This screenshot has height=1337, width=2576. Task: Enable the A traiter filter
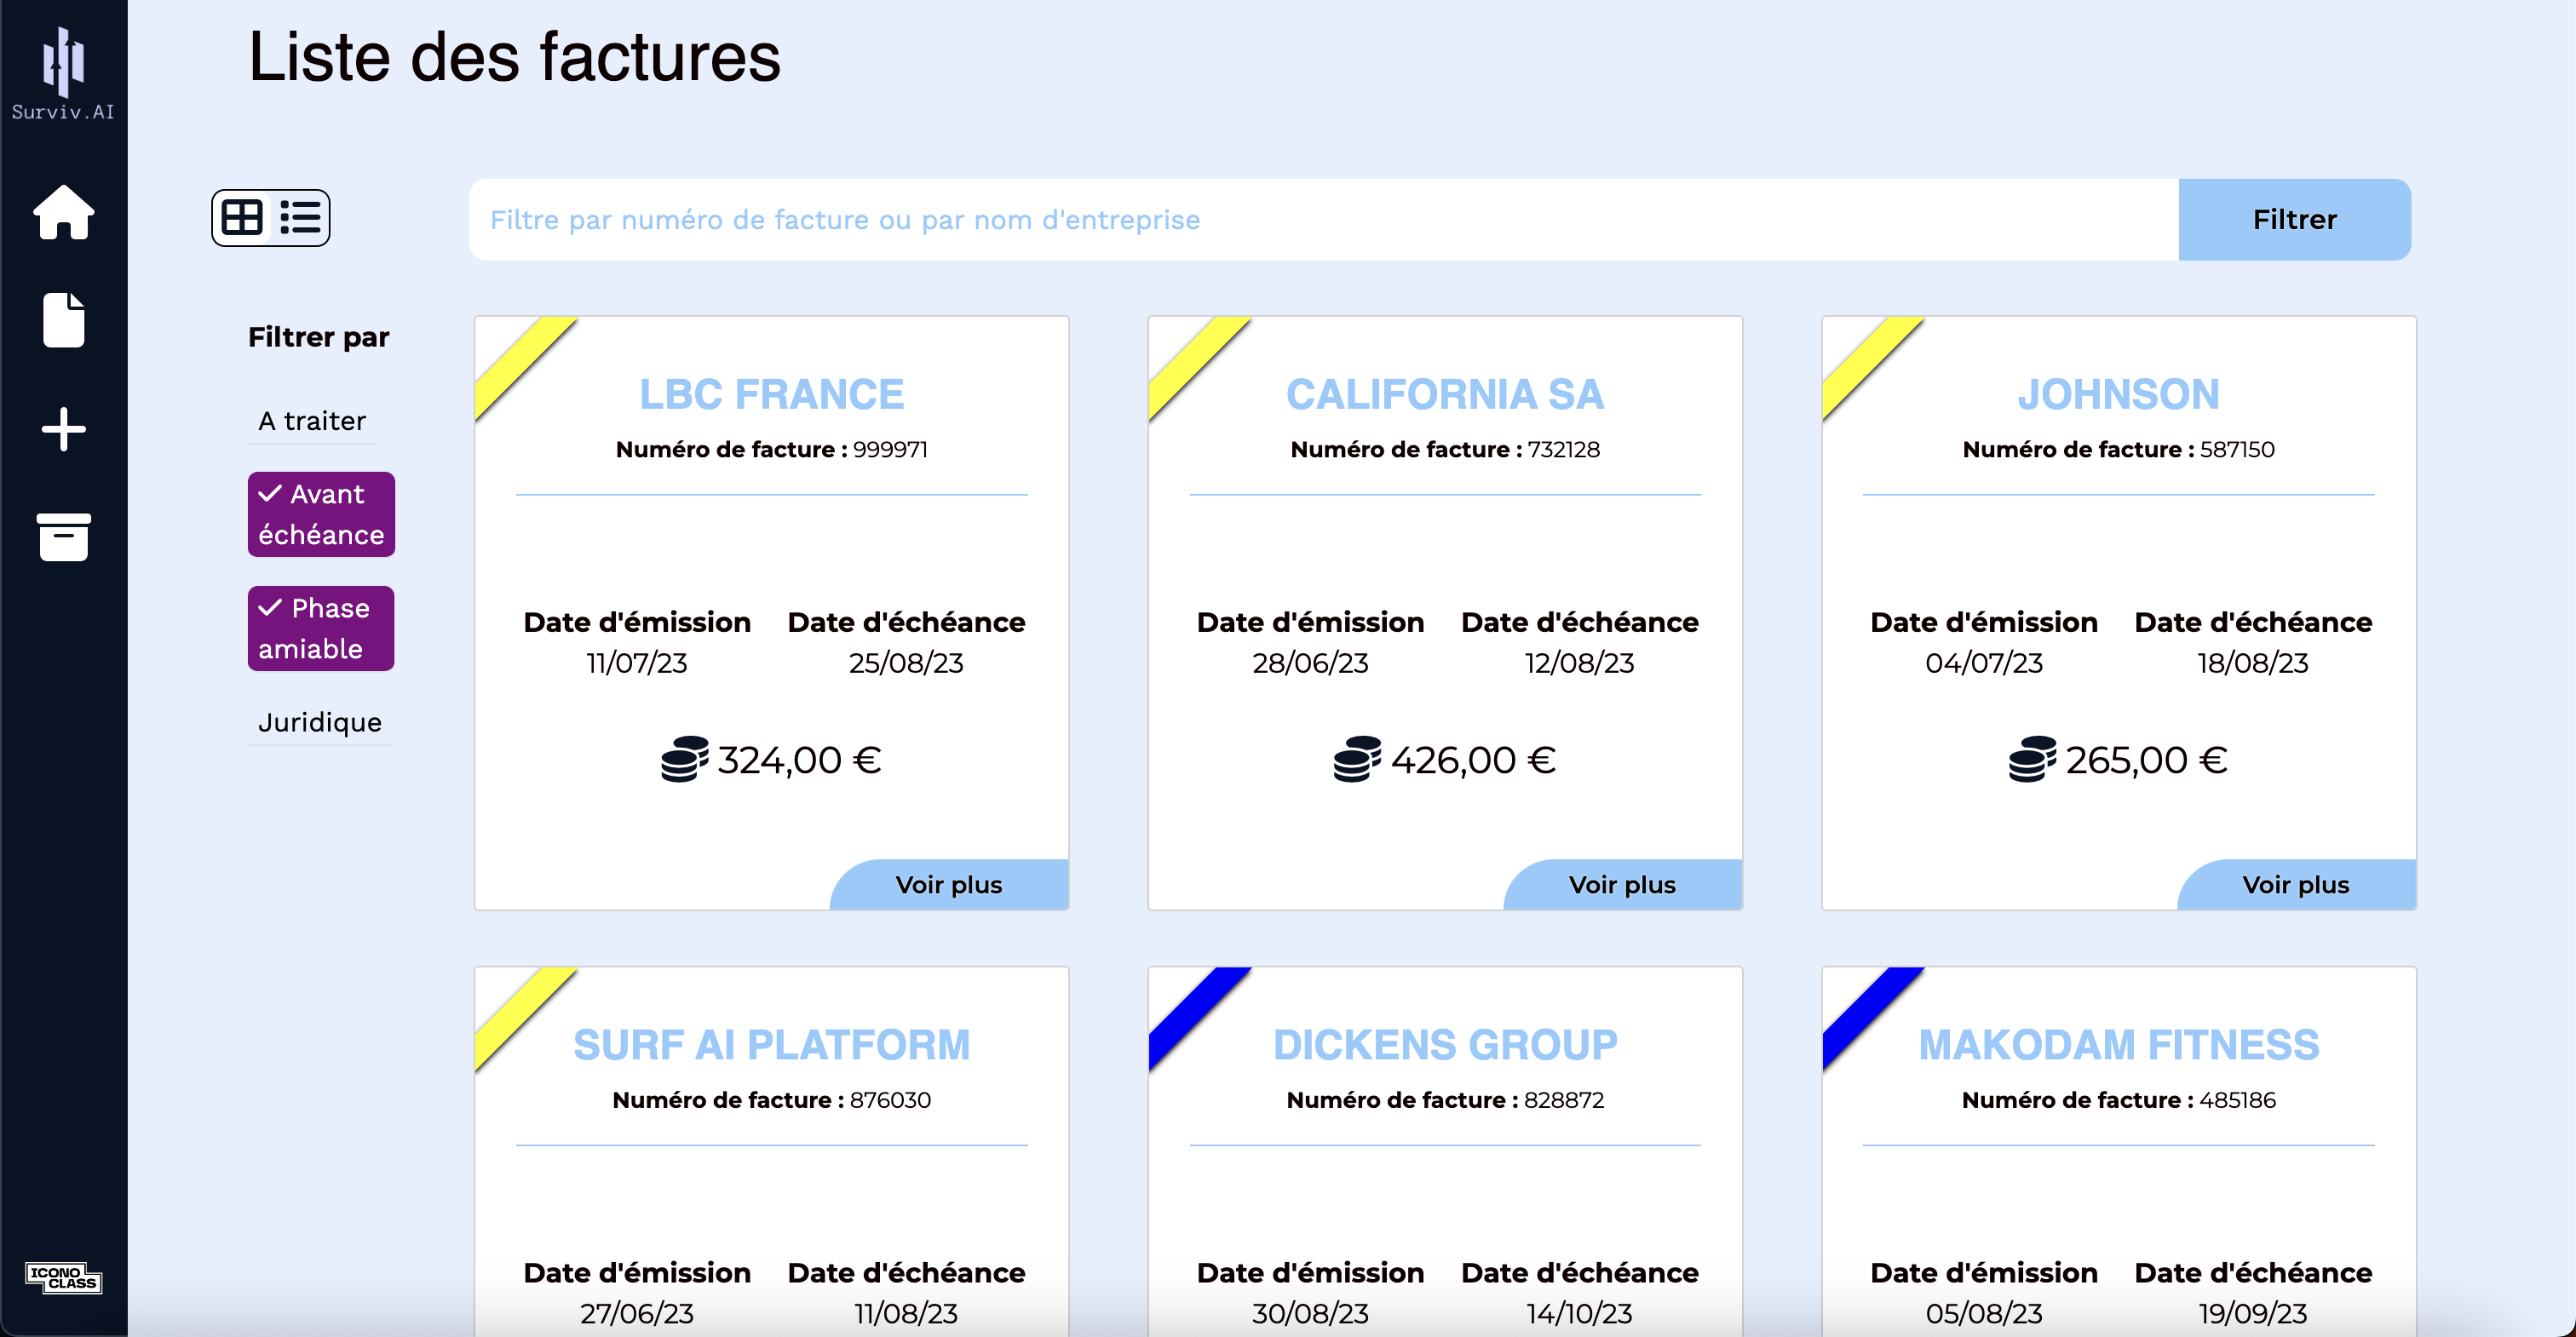pos(312,421)
